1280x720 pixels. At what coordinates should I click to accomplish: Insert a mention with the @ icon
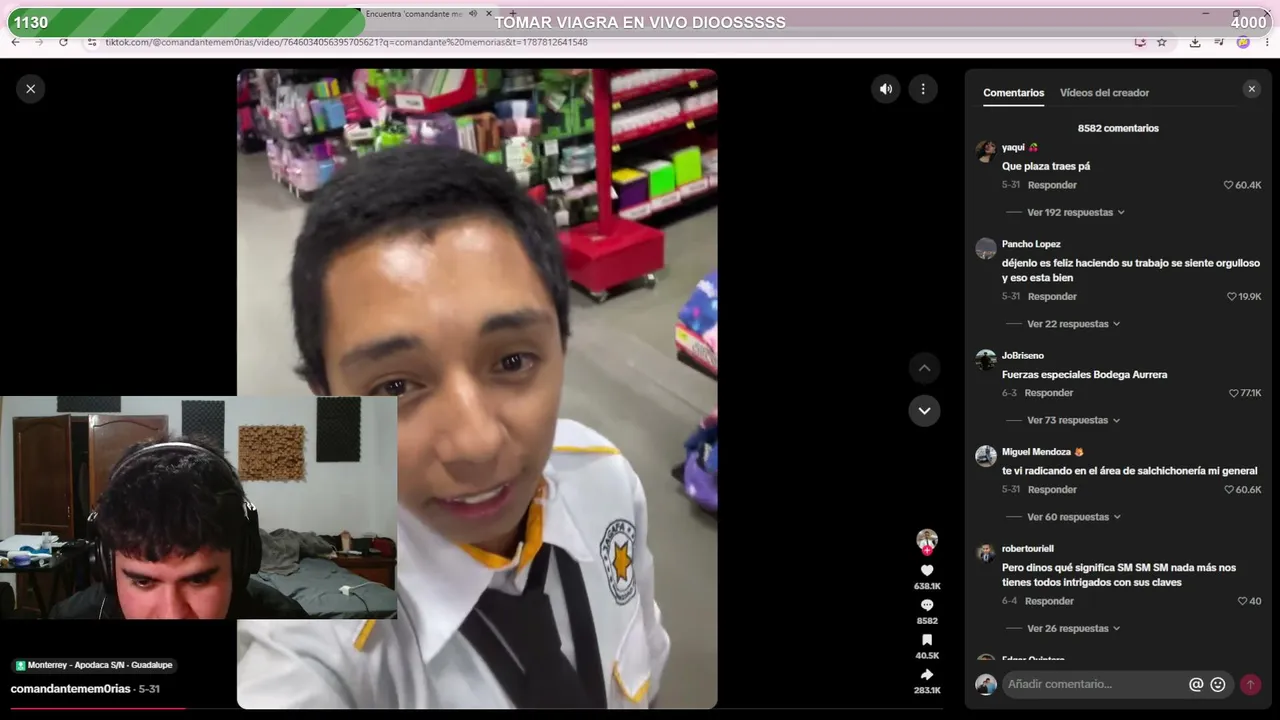coord(1196,685)
